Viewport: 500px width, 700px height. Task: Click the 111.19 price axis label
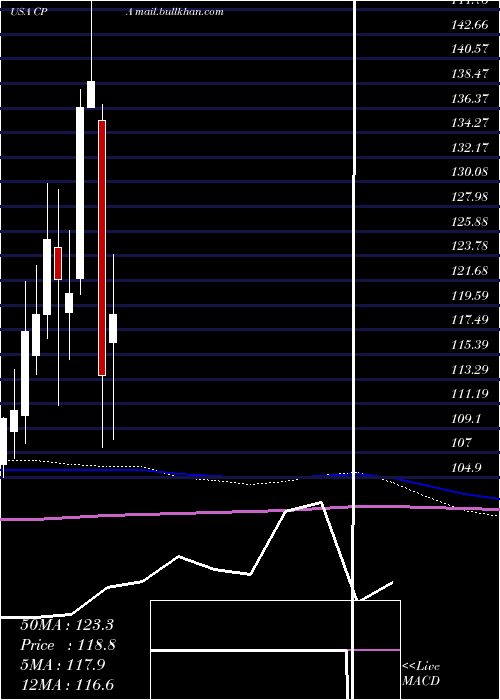click(x=470, y=394)
